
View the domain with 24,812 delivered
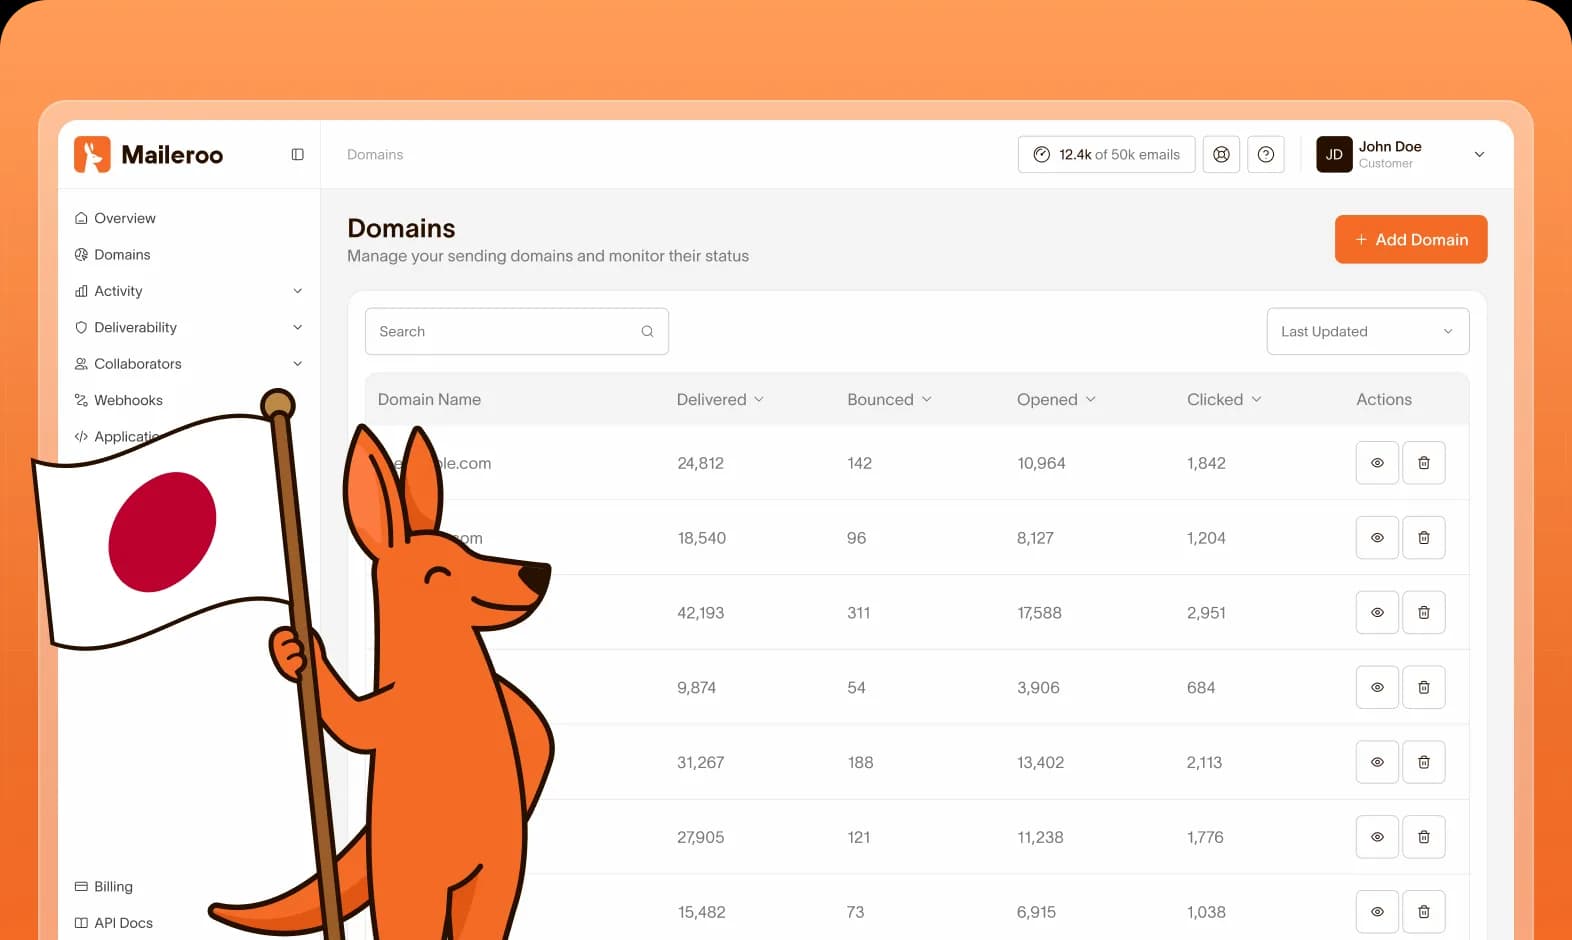point(1377,463)
